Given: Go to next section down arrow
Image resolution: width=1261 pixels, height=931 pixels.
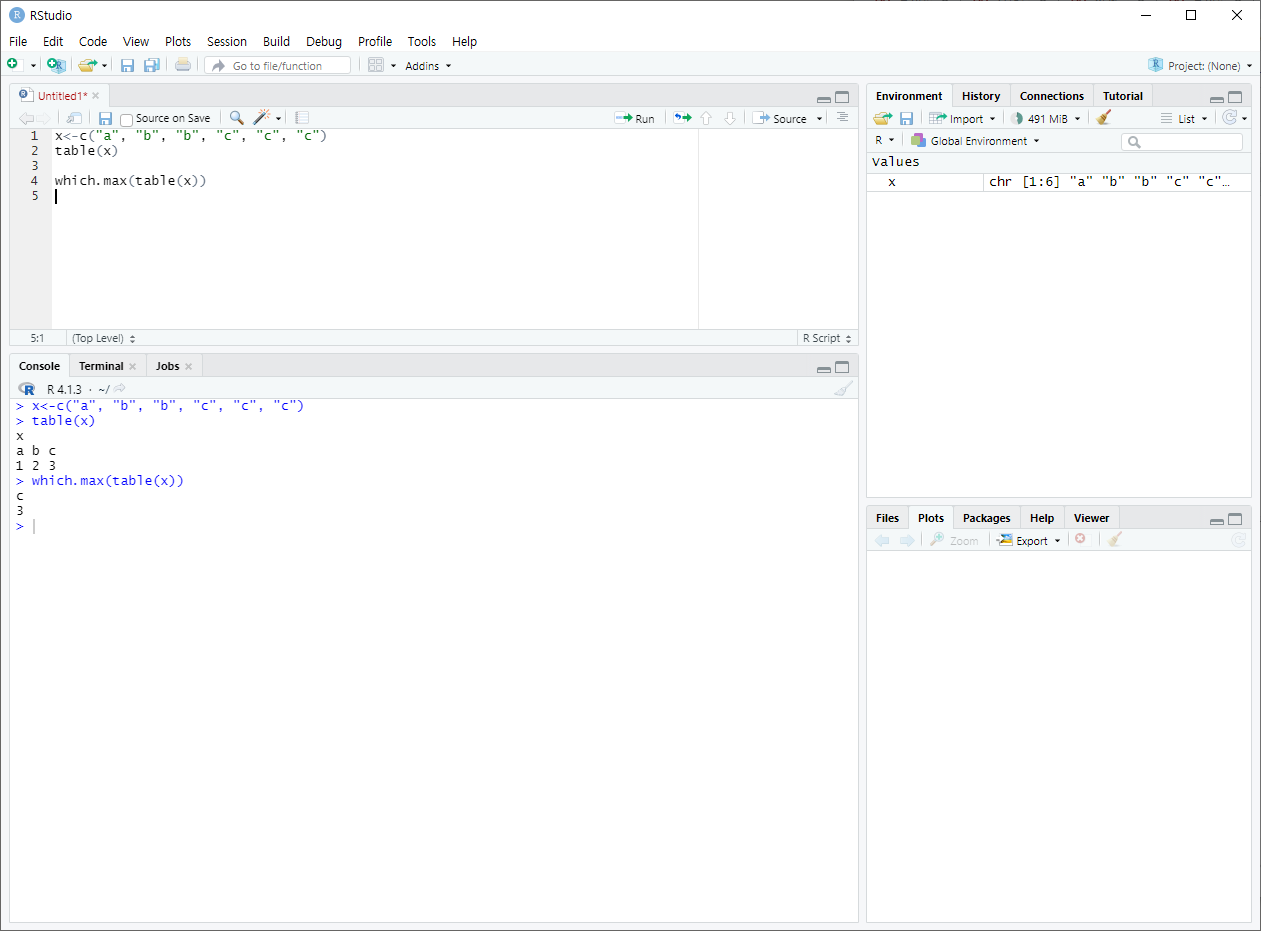Looking at the screenshot, I should (730, 118).
